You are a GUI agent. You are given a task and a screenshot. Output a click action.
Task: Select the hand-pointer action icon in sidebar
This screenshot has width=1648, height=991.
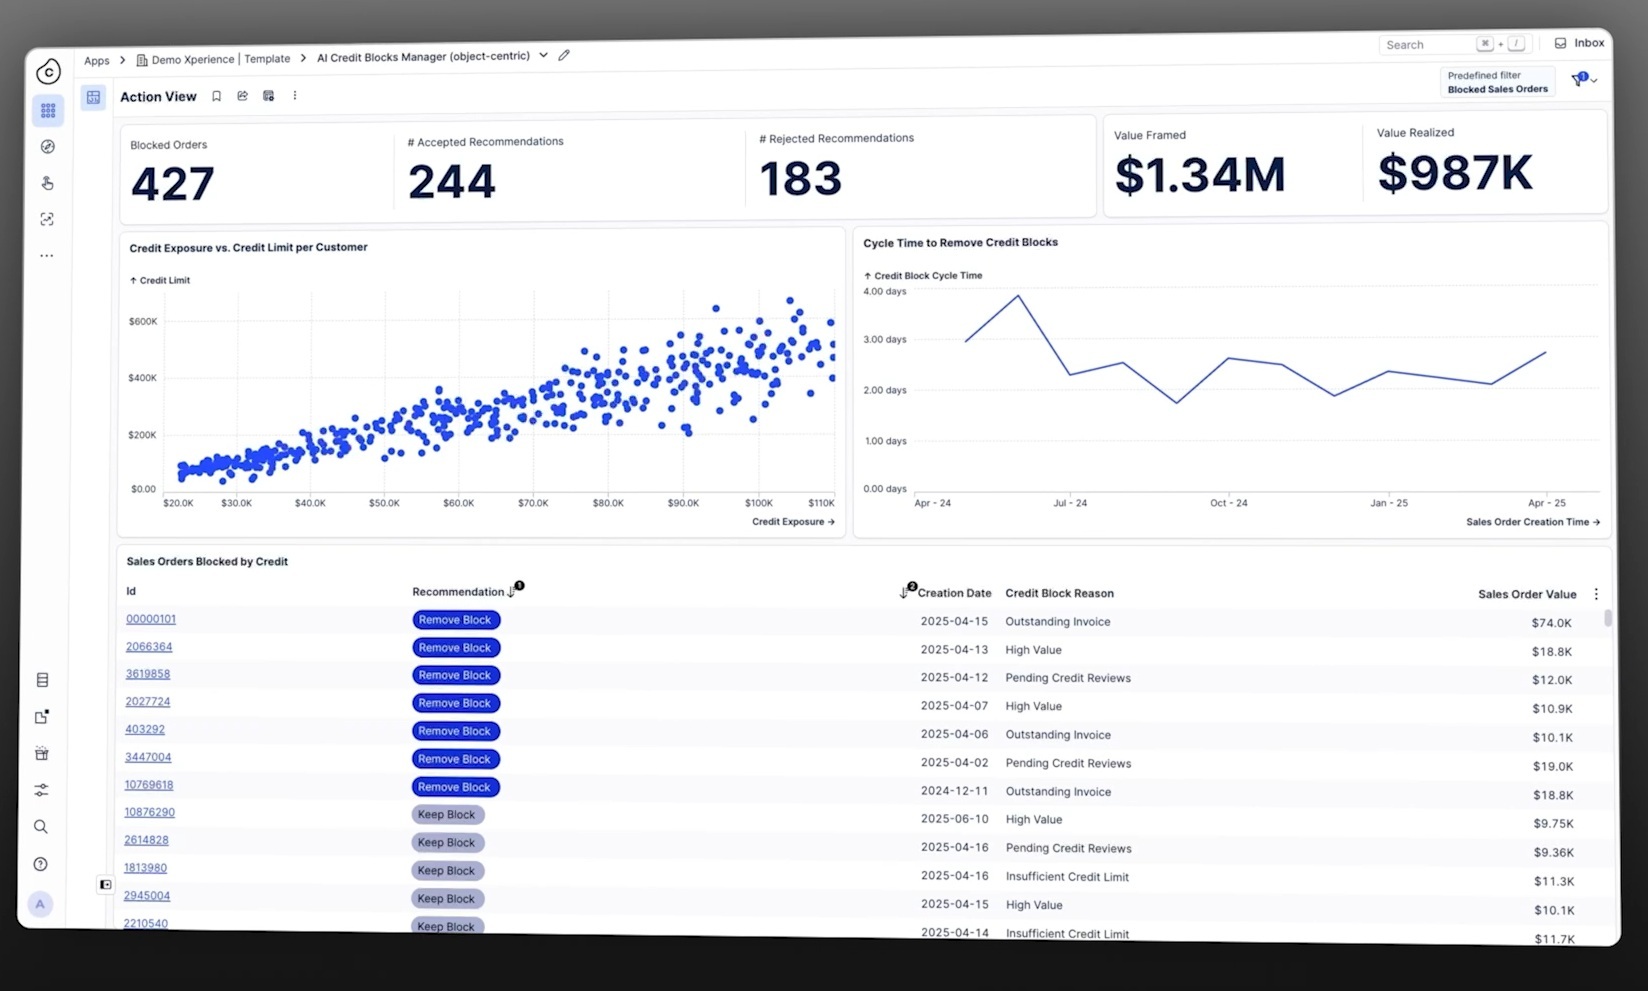(x=47, y=183)
